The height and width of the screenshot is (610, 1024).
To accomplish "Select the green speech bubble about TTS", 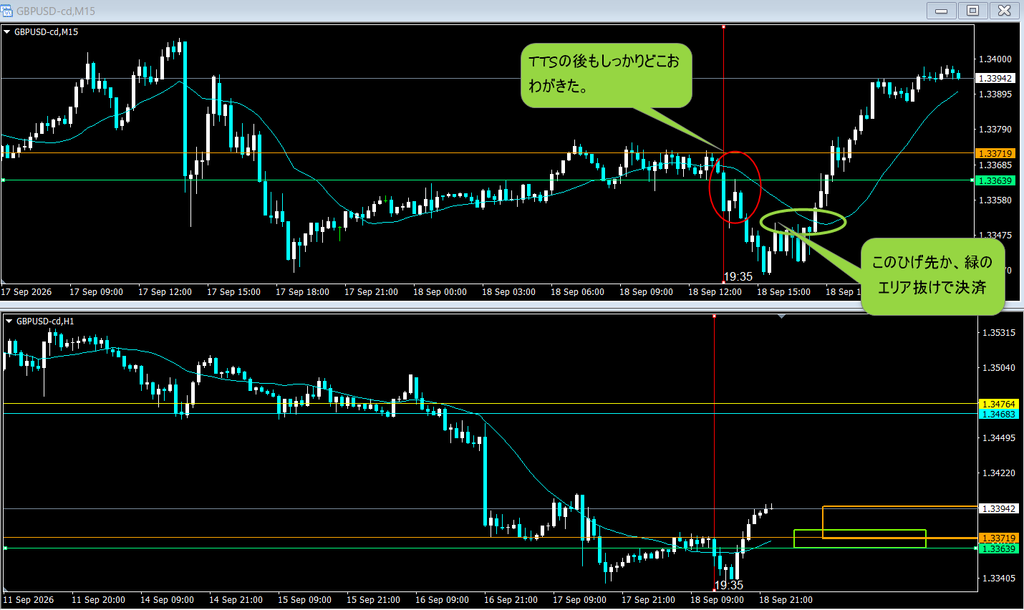I will tap(606, 75).
